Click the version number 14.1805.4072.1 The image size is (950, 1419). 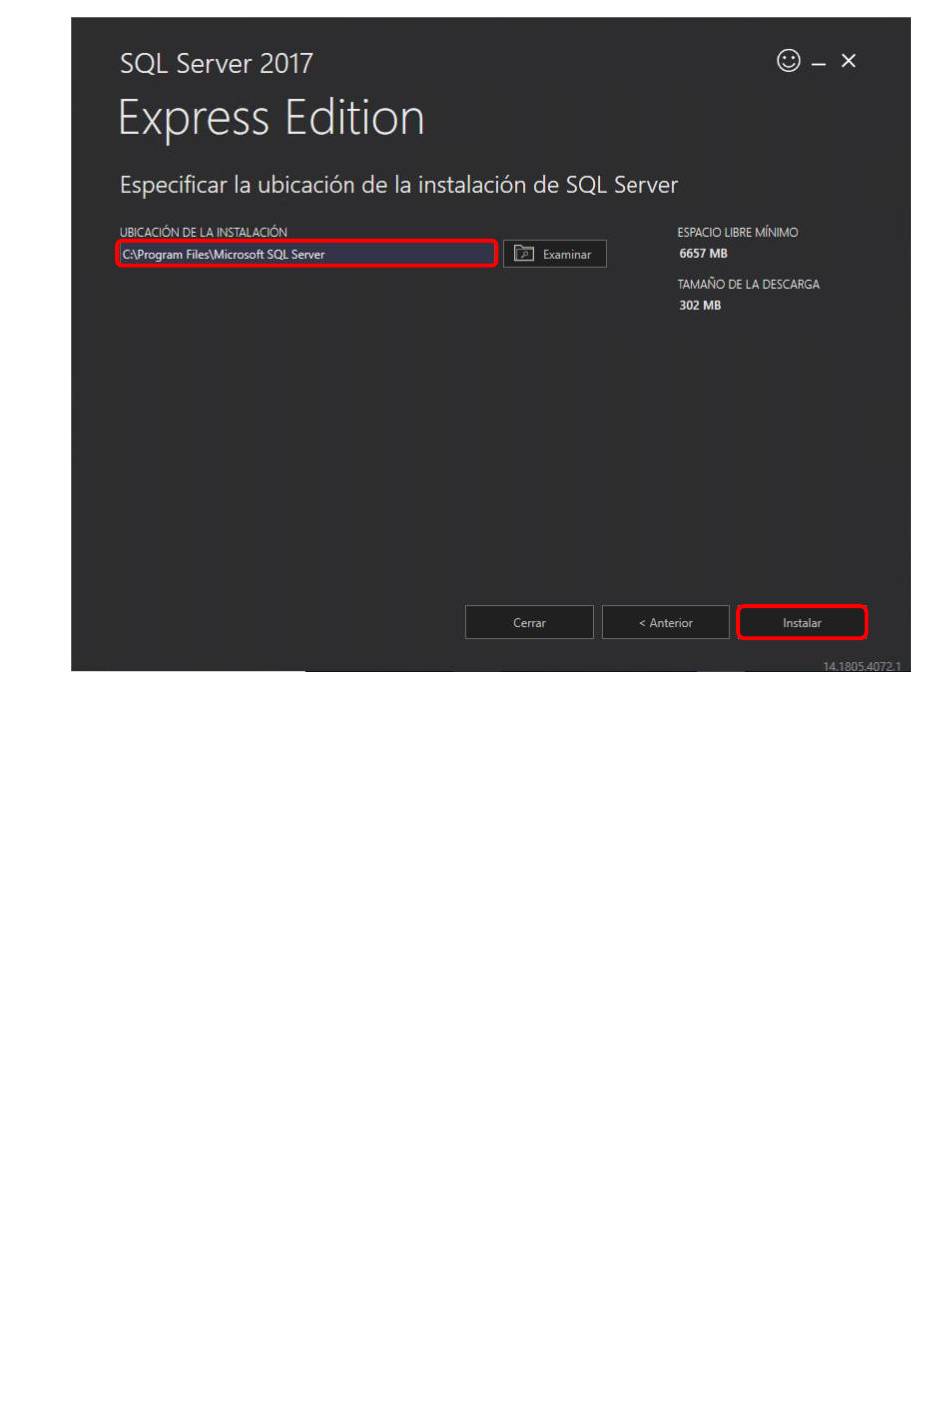coord(862,666)
